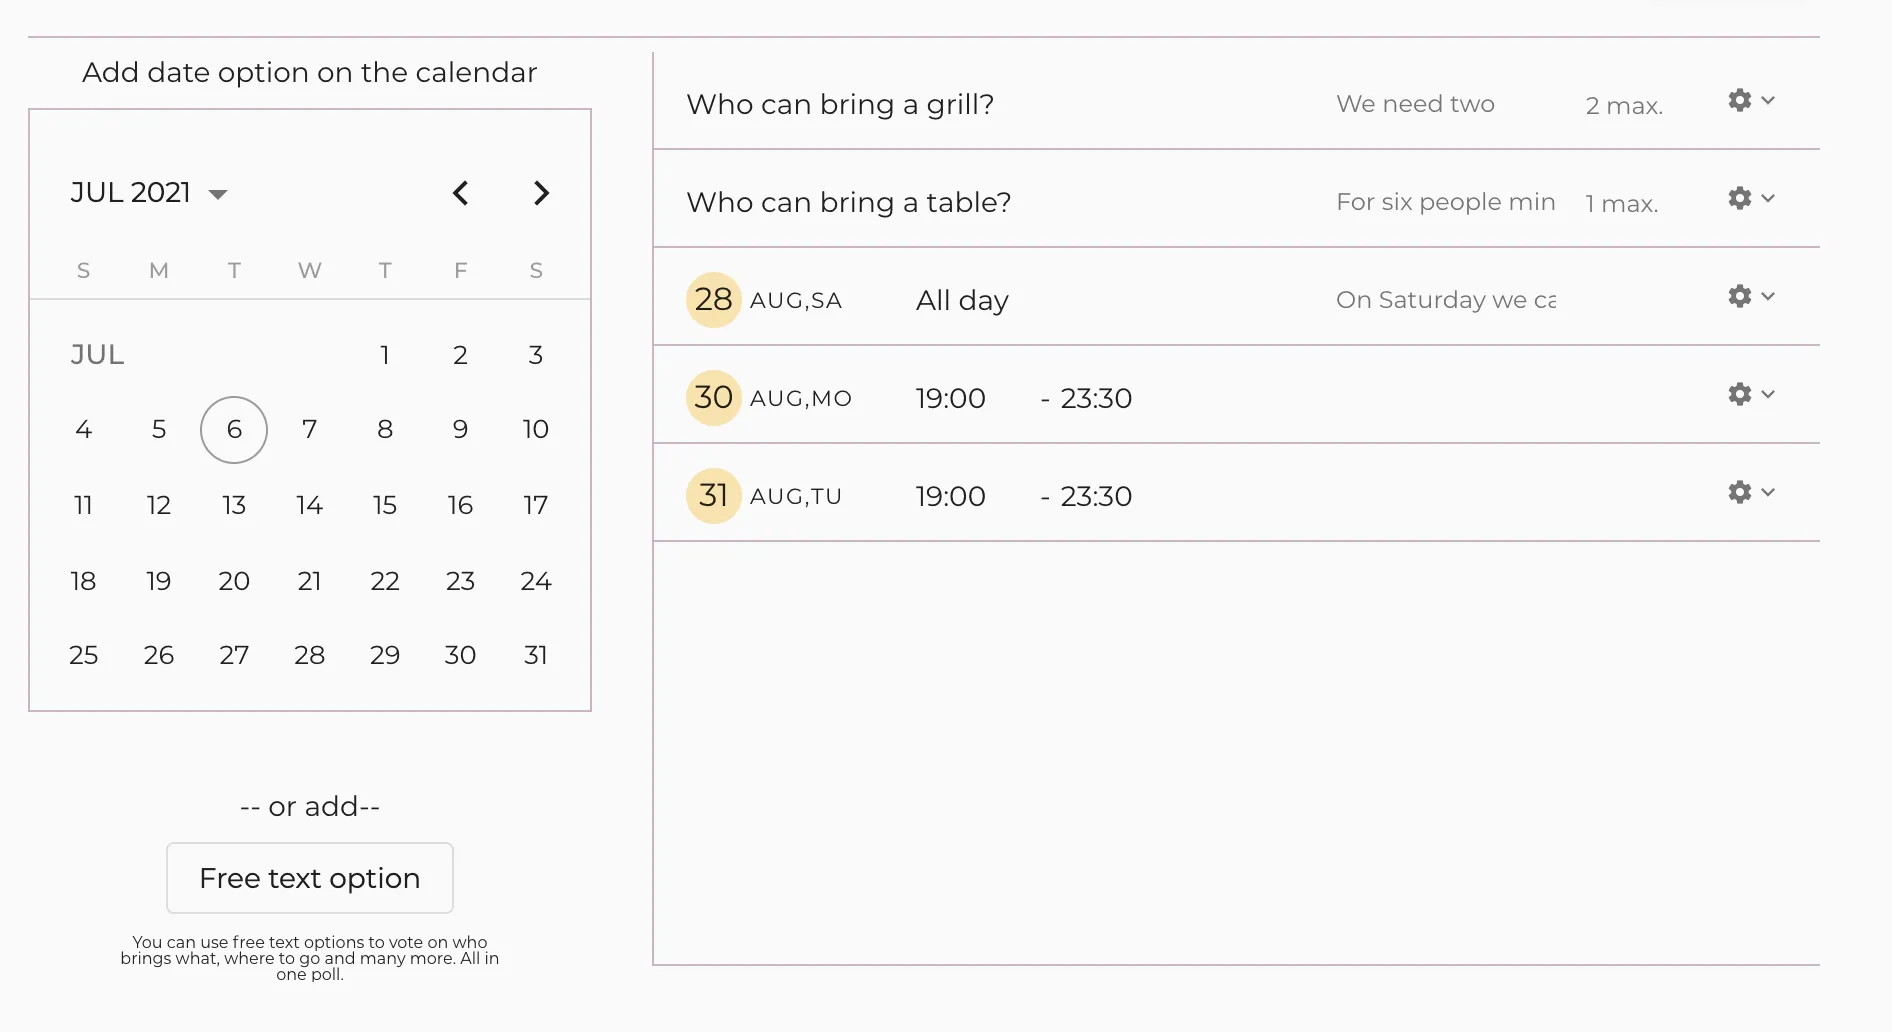Change the 19:00 start time for 30 Aug

[950, 398]
